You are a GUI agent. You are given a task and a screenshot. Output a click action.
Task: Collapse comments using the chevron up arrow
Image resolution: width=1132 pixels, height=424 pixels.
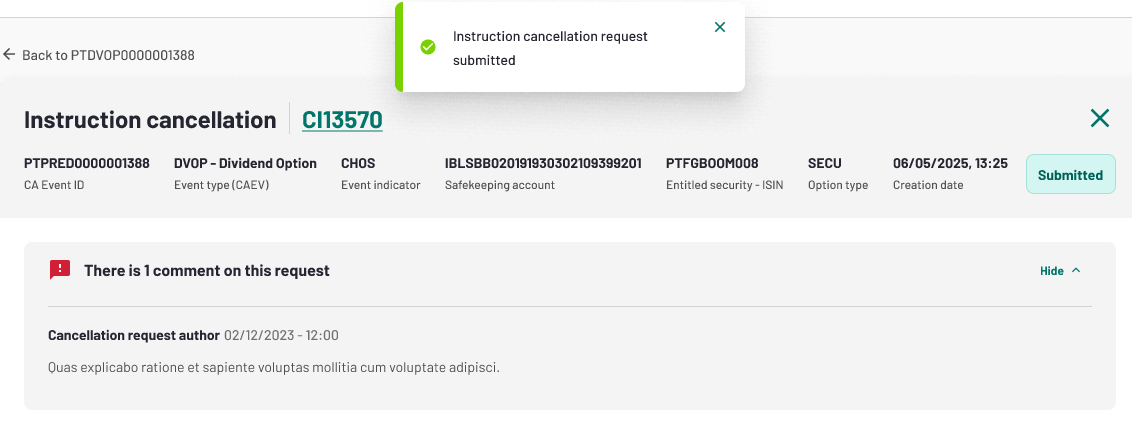[x=1076, y=270]
